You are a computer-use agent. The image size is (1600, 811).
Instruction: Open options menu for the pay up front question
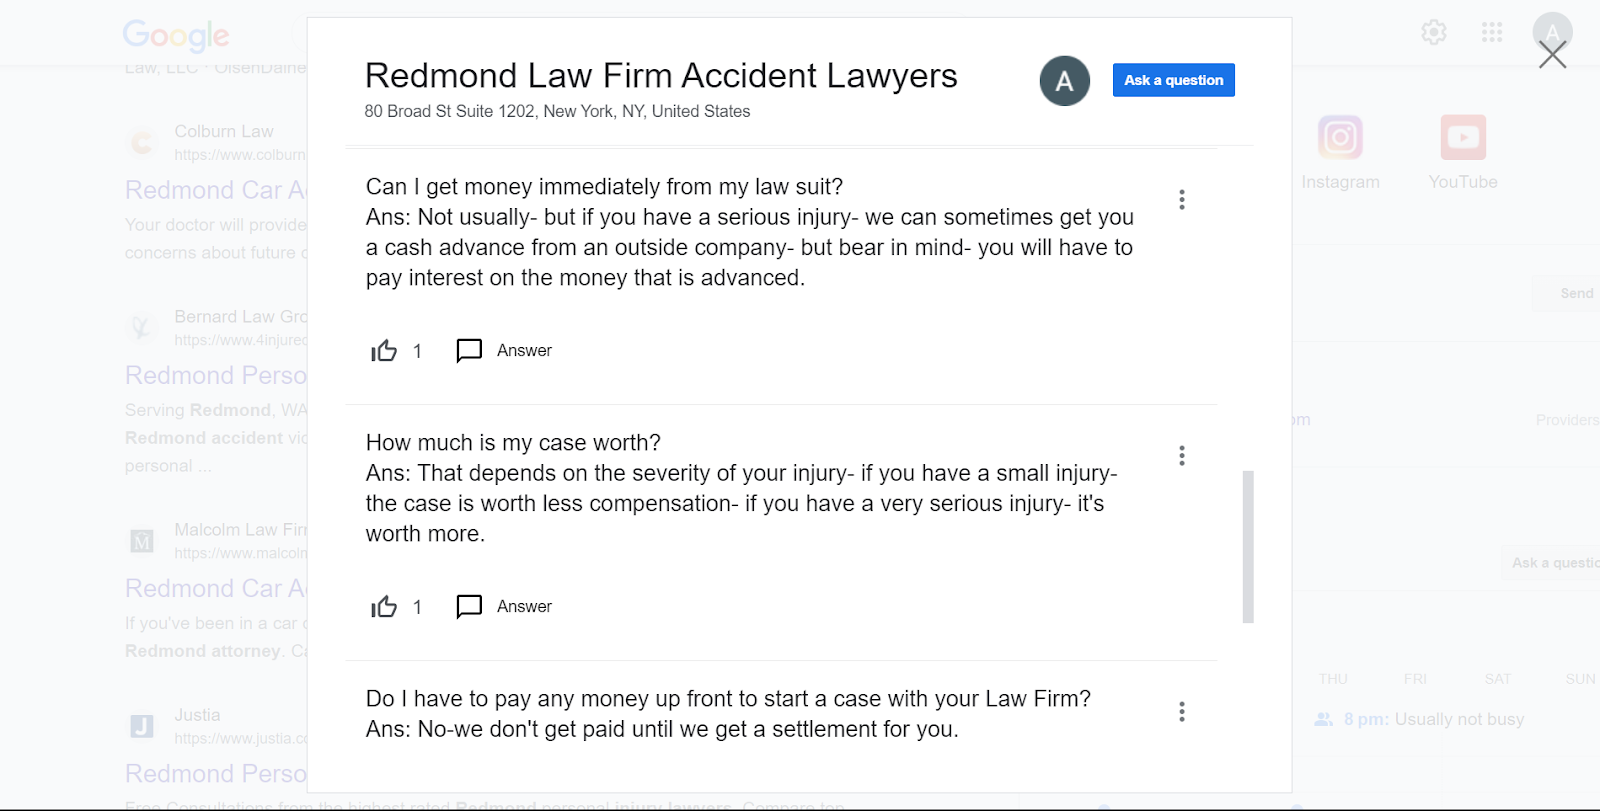tap(1182, 712)
